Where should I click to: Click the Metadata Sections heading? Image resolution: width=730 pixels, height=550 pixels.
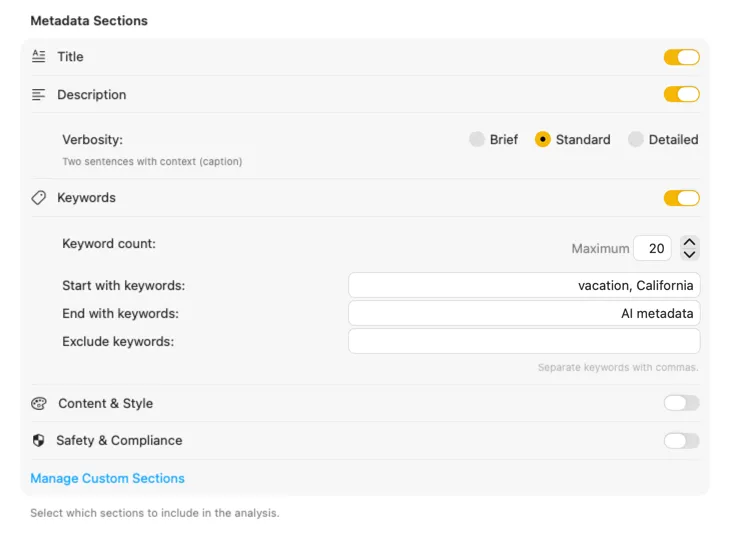click(x=89, y=20)
